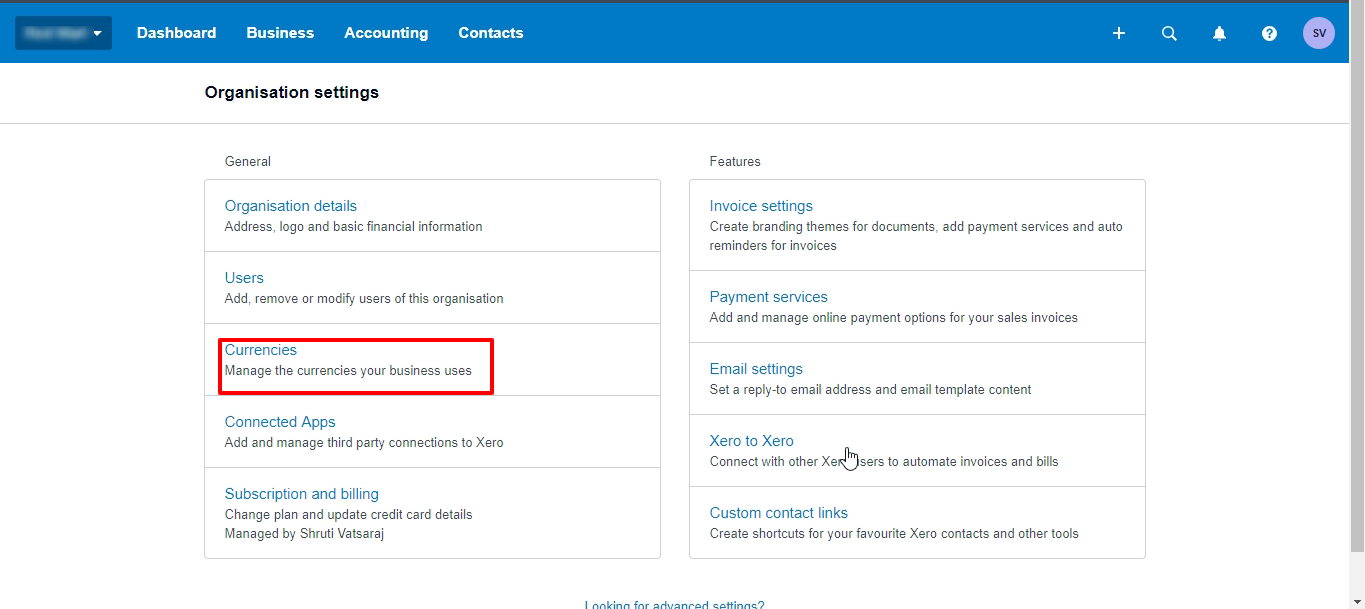Click 'Change plan and update credit card details'
The image size is (1365, 609).
point(349,515)
